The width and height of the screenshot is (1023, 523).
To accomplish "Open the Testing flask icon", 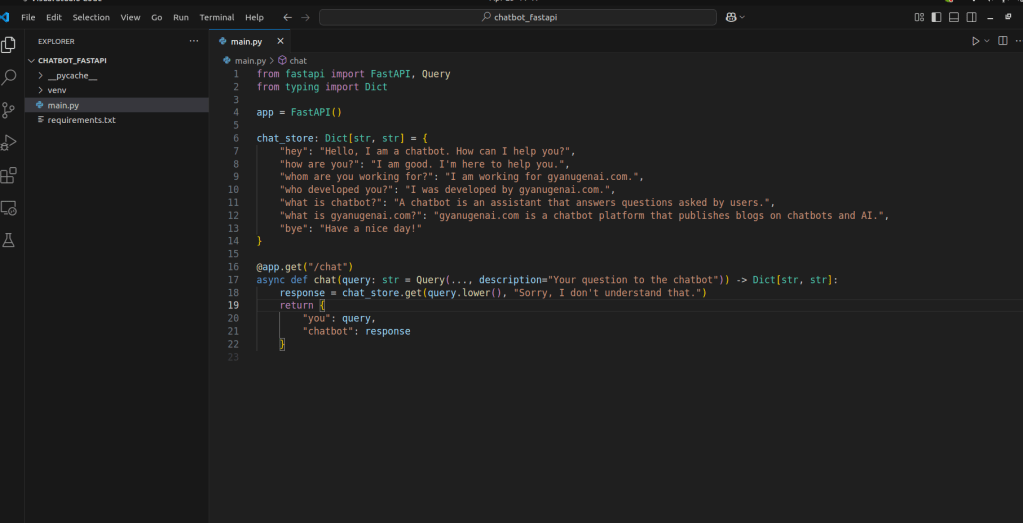I will [x=9, y=241].
